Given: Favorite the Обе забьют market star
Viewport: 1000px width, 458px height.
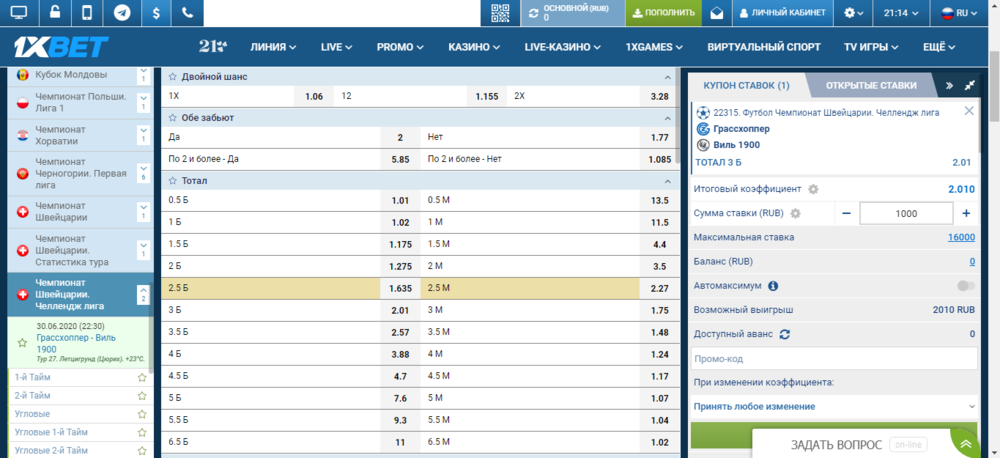Looking at the screenshot, I should point(172,118).
